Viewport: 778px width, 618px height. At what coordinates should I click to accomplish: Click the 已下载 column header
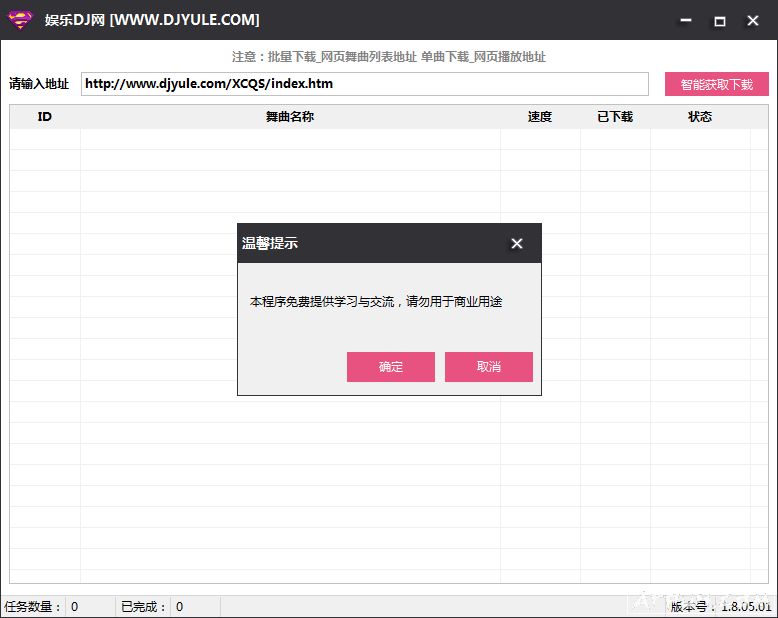click(x=615, y=117)
